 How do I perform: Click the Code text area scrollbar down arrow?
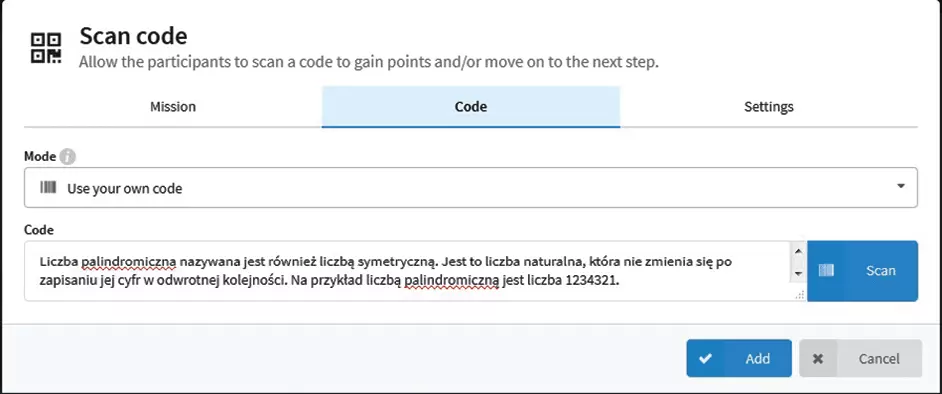(798, 273)
